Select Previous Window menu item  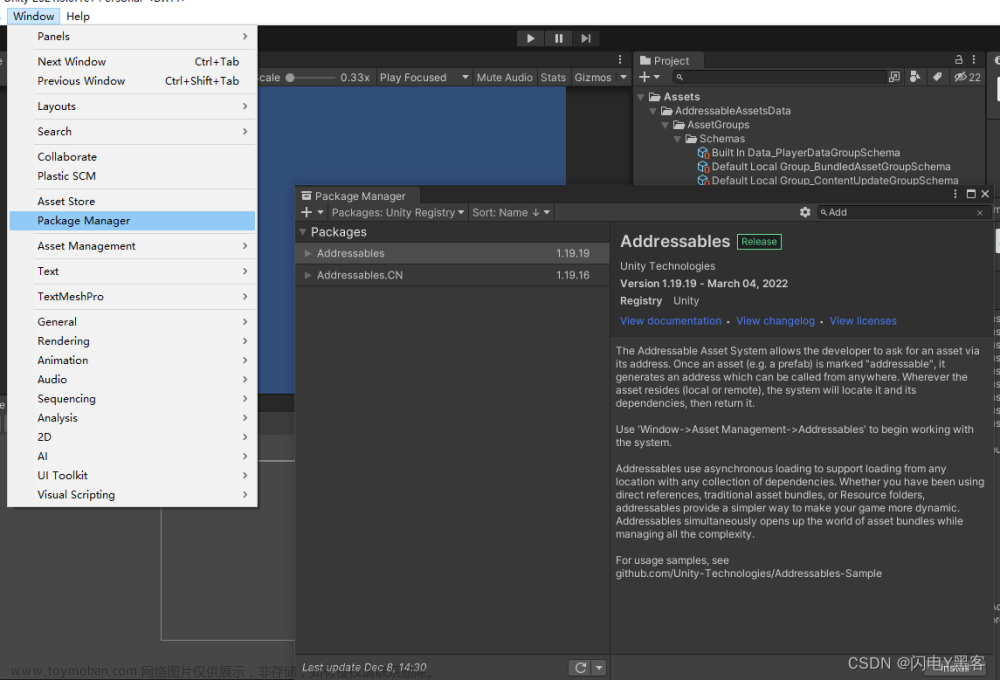pyautogui.click(x=132, y=81)
